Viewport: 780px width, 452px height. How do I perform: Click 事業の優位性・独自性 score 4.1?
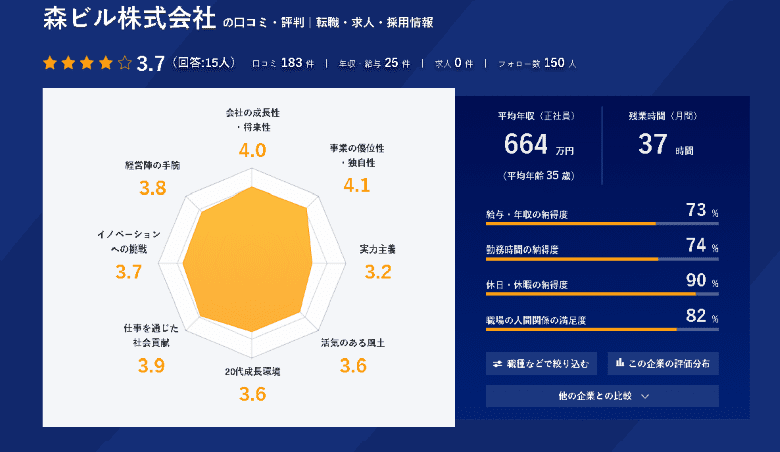pyautogui.click(x=357, y=185)
